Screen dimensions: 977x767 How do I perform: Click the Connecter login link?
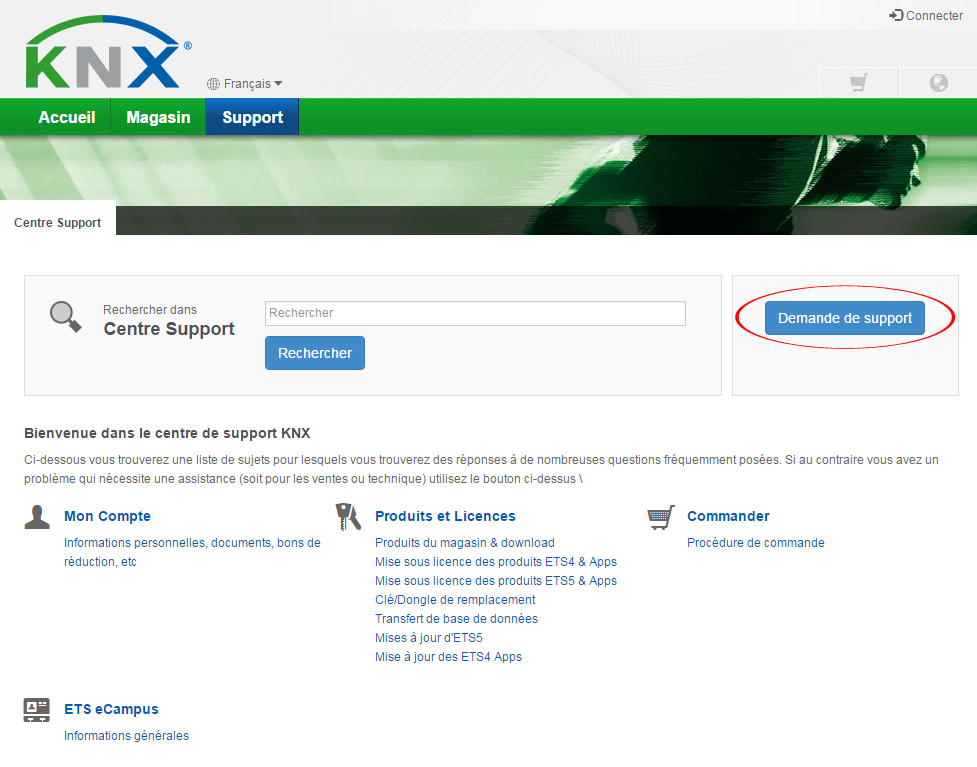click(926, 16)
